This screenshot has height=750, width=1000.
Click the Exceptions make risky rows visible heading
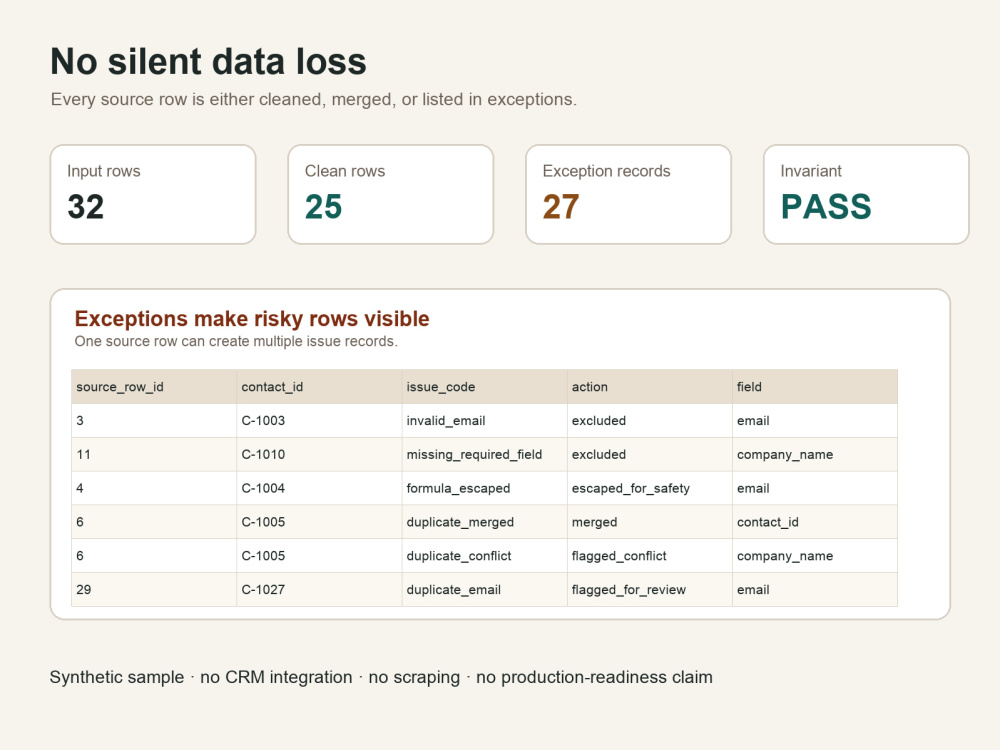(252, 319)
